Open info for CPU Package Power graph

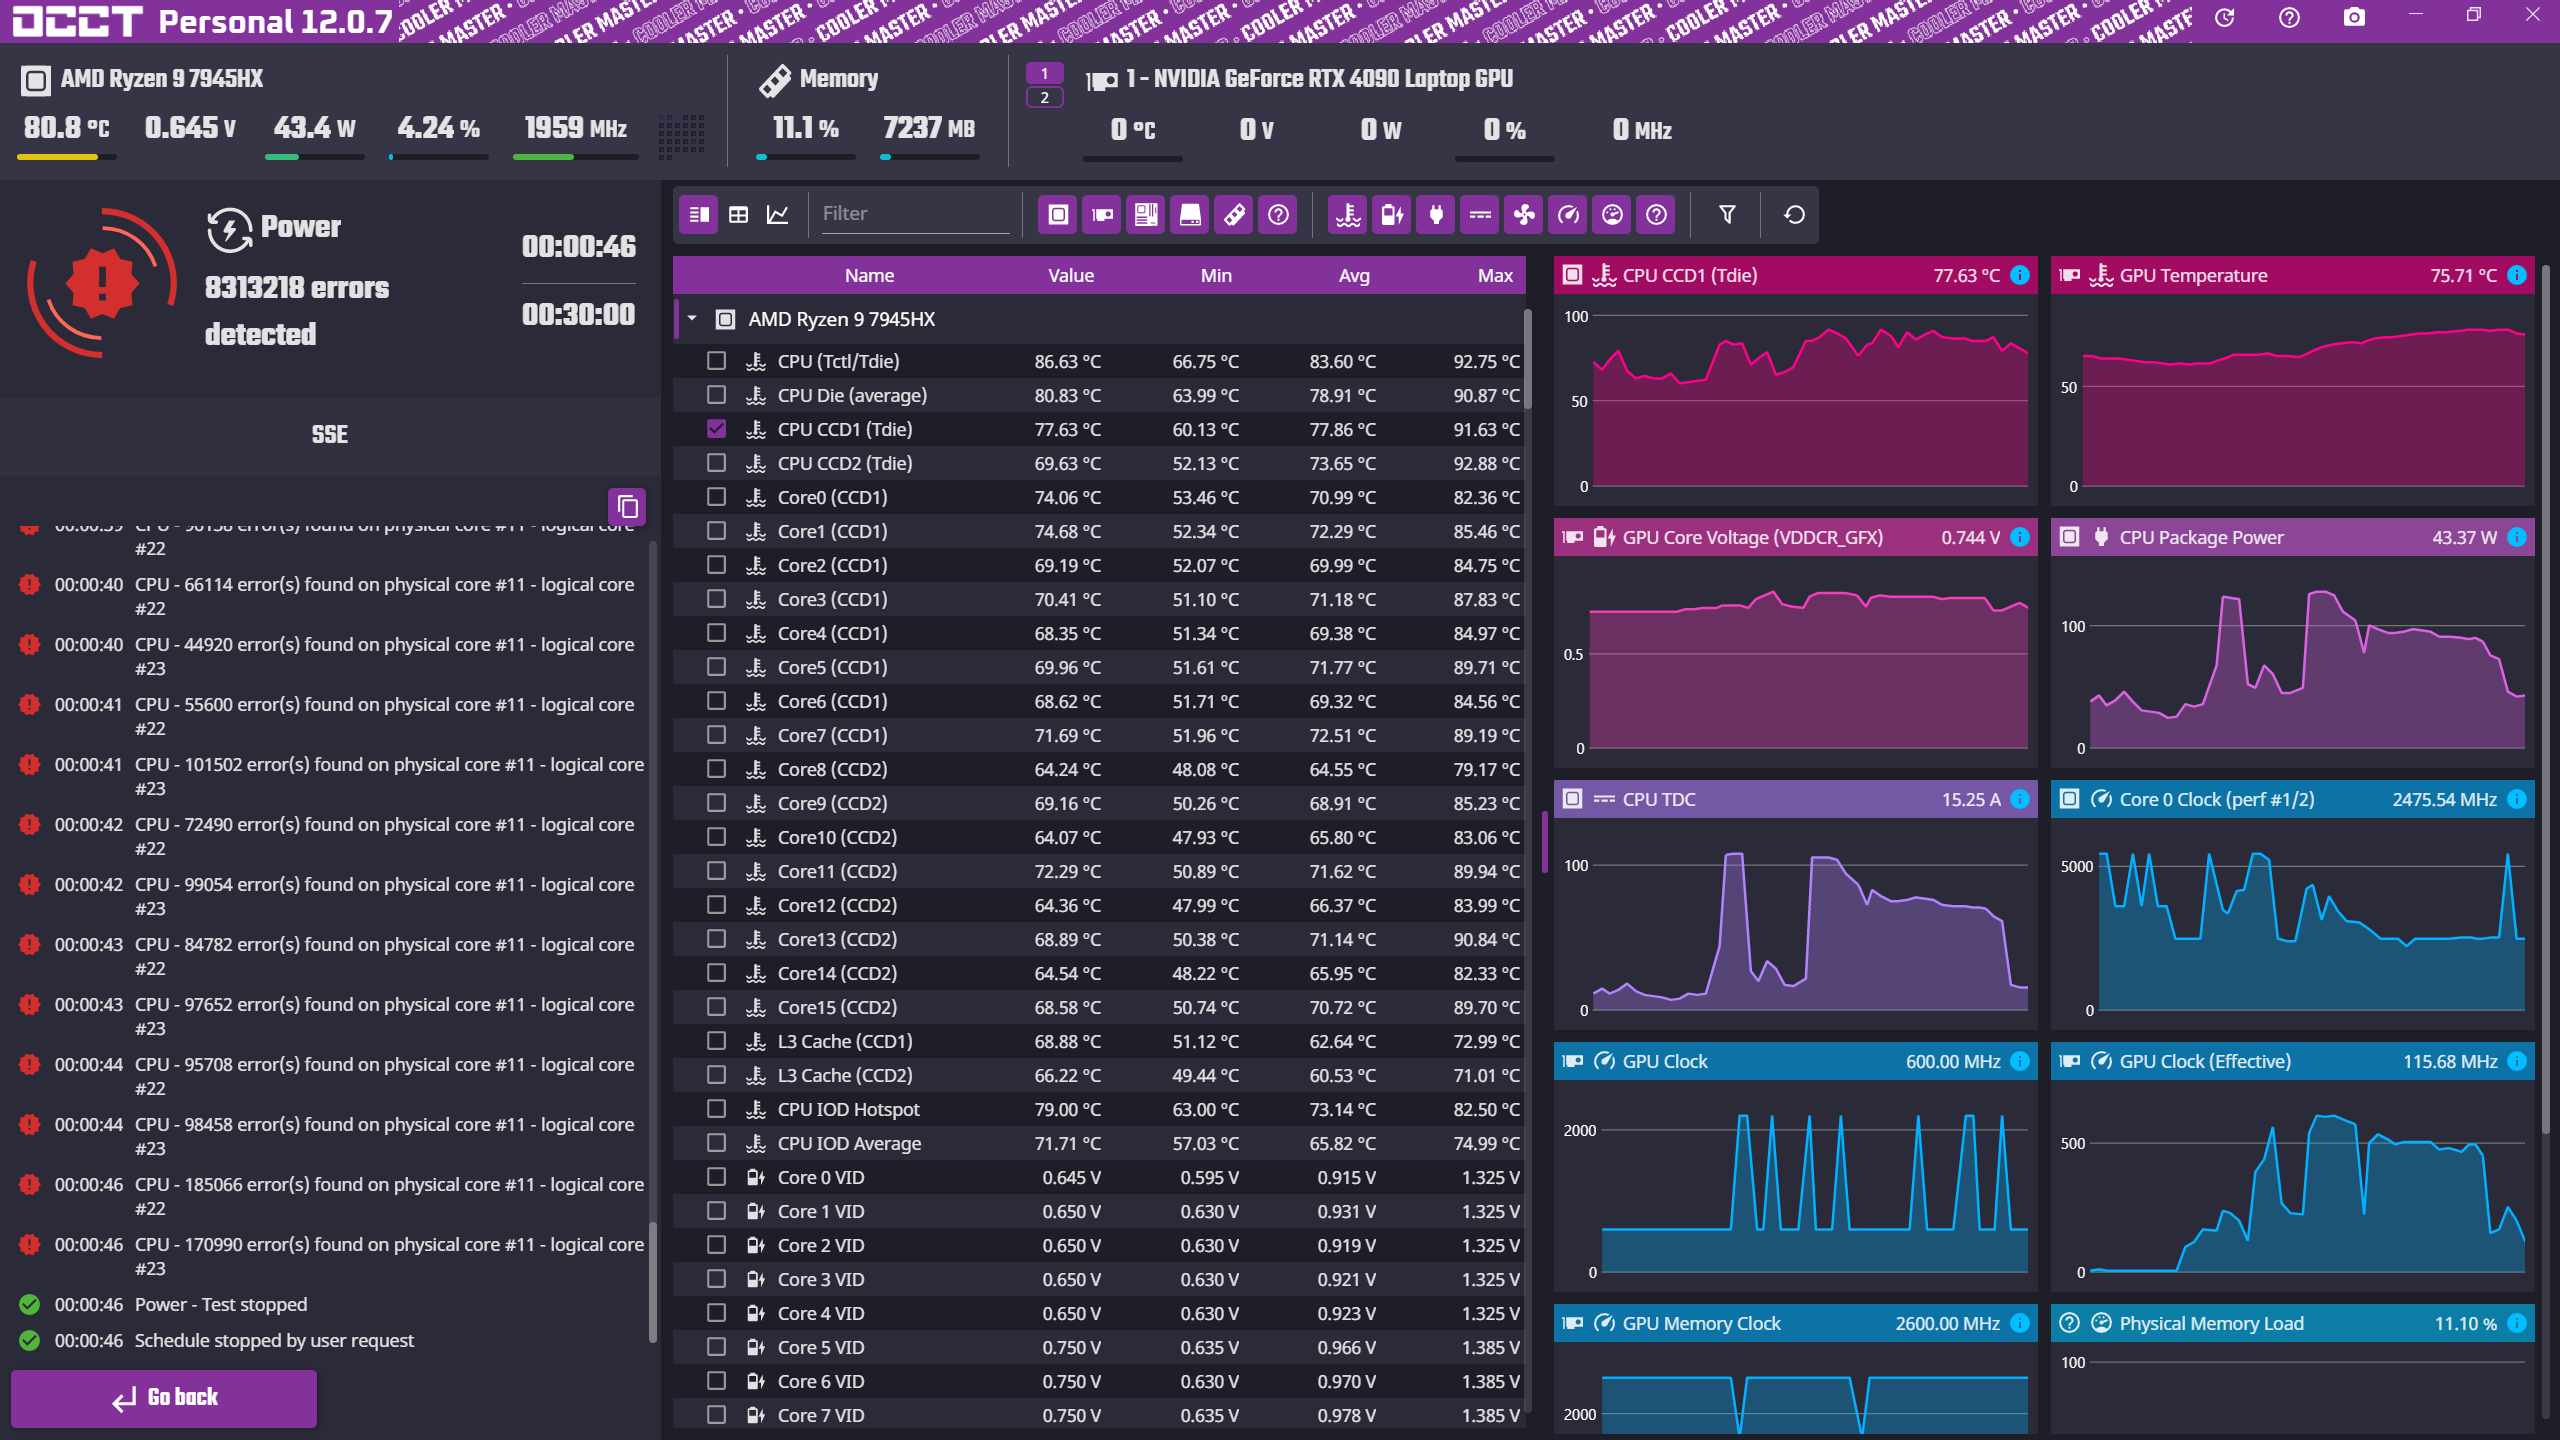click(2517, 537)
